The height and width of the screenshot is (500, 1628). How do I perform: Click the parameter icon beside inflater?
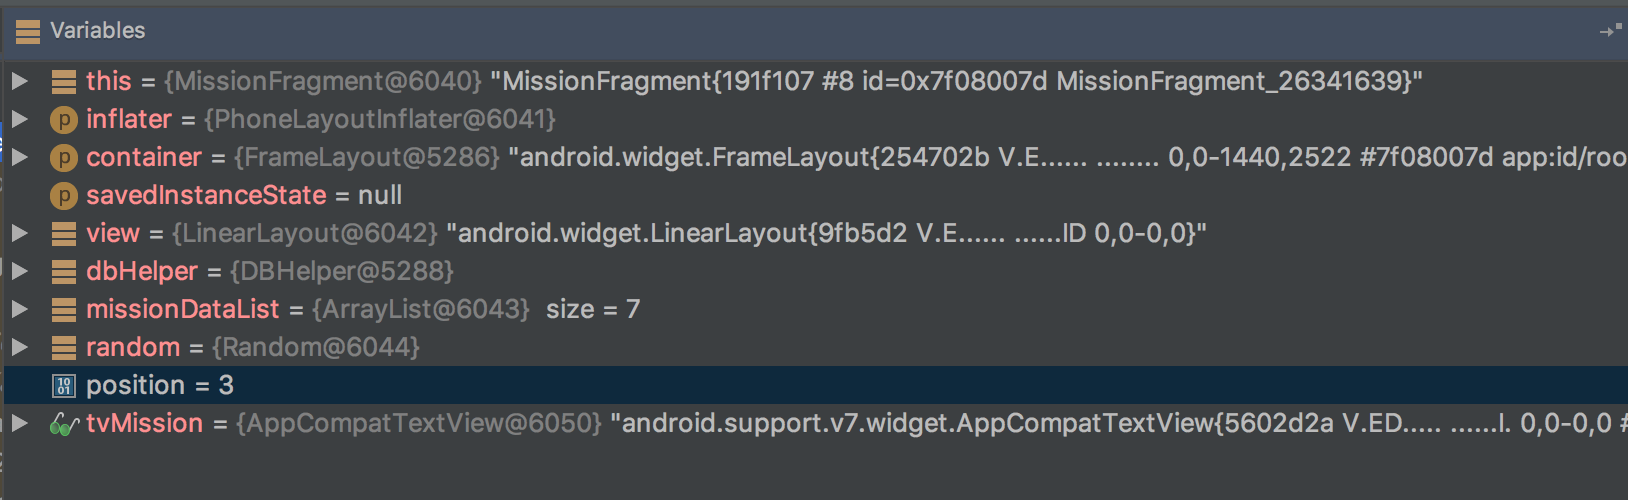[63, 120]
